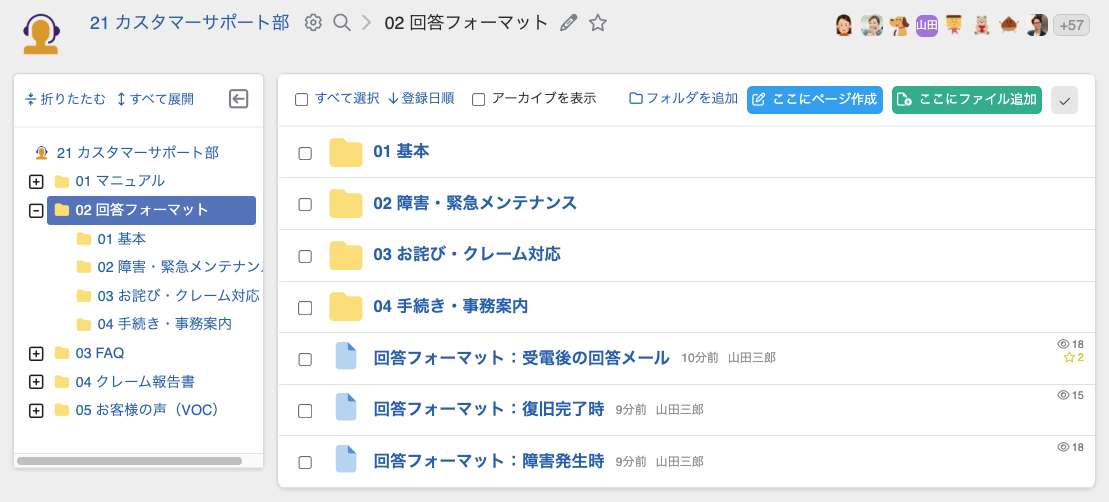Click pencil icon to rename folder
Screen dimensions: 1109x502
(x=569, y=23)
